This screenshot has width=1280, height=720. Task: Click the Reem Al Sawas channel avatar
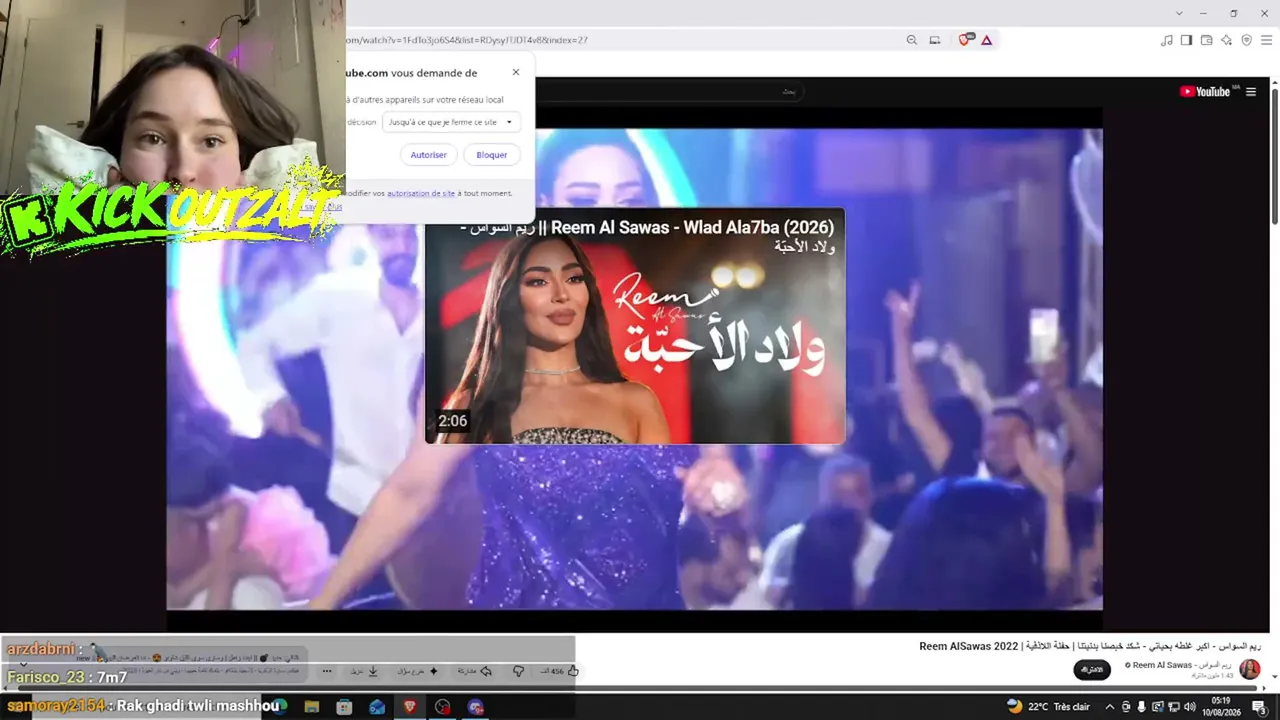tap(1249, 669)
